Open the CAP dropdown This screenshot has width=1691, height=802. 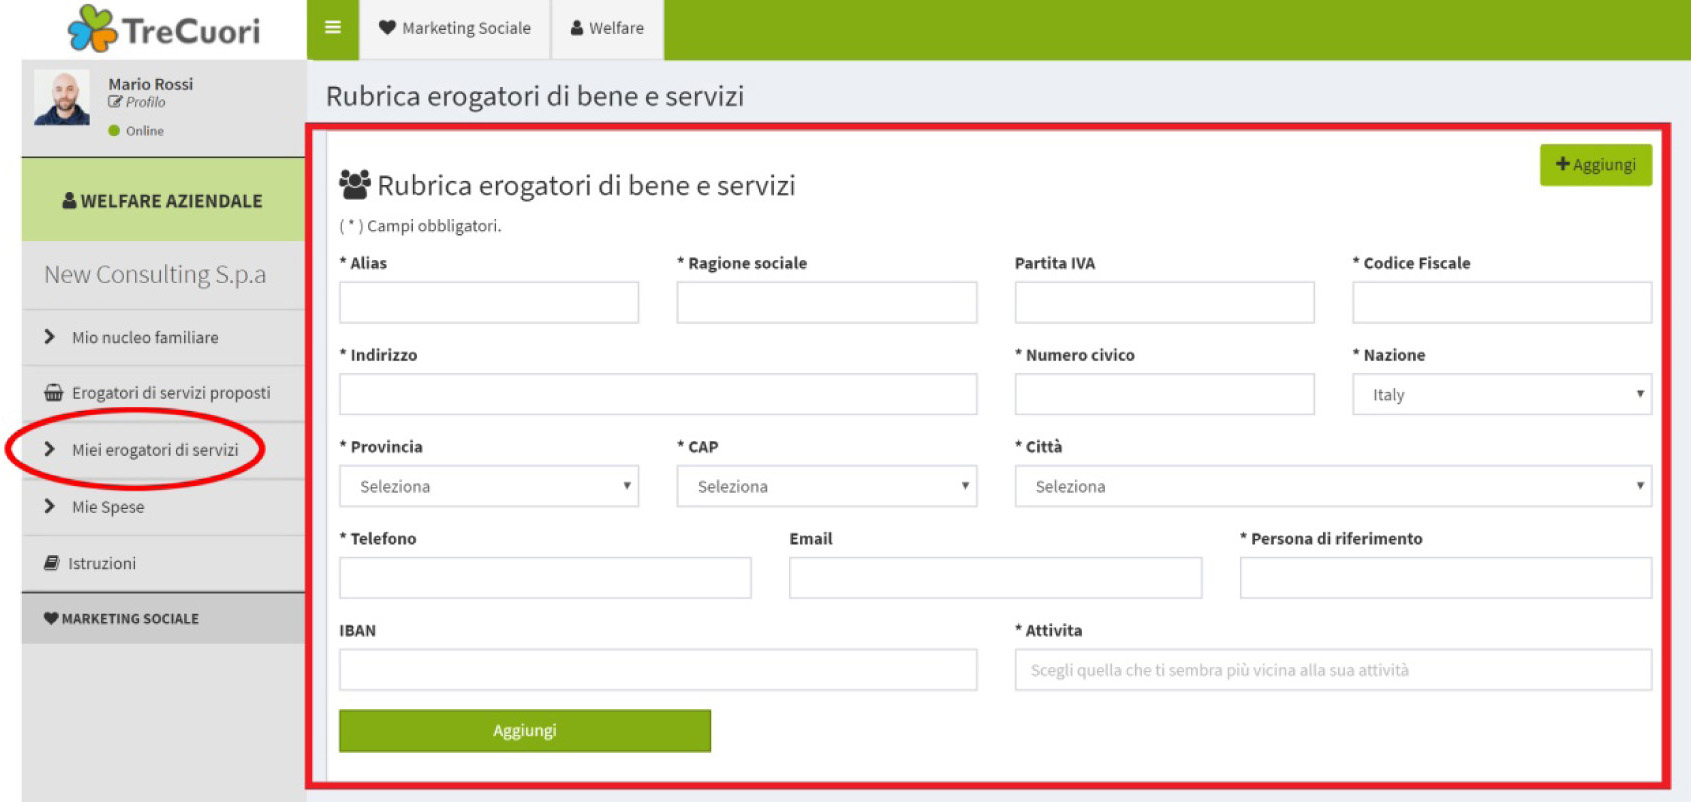click(827, 486)
